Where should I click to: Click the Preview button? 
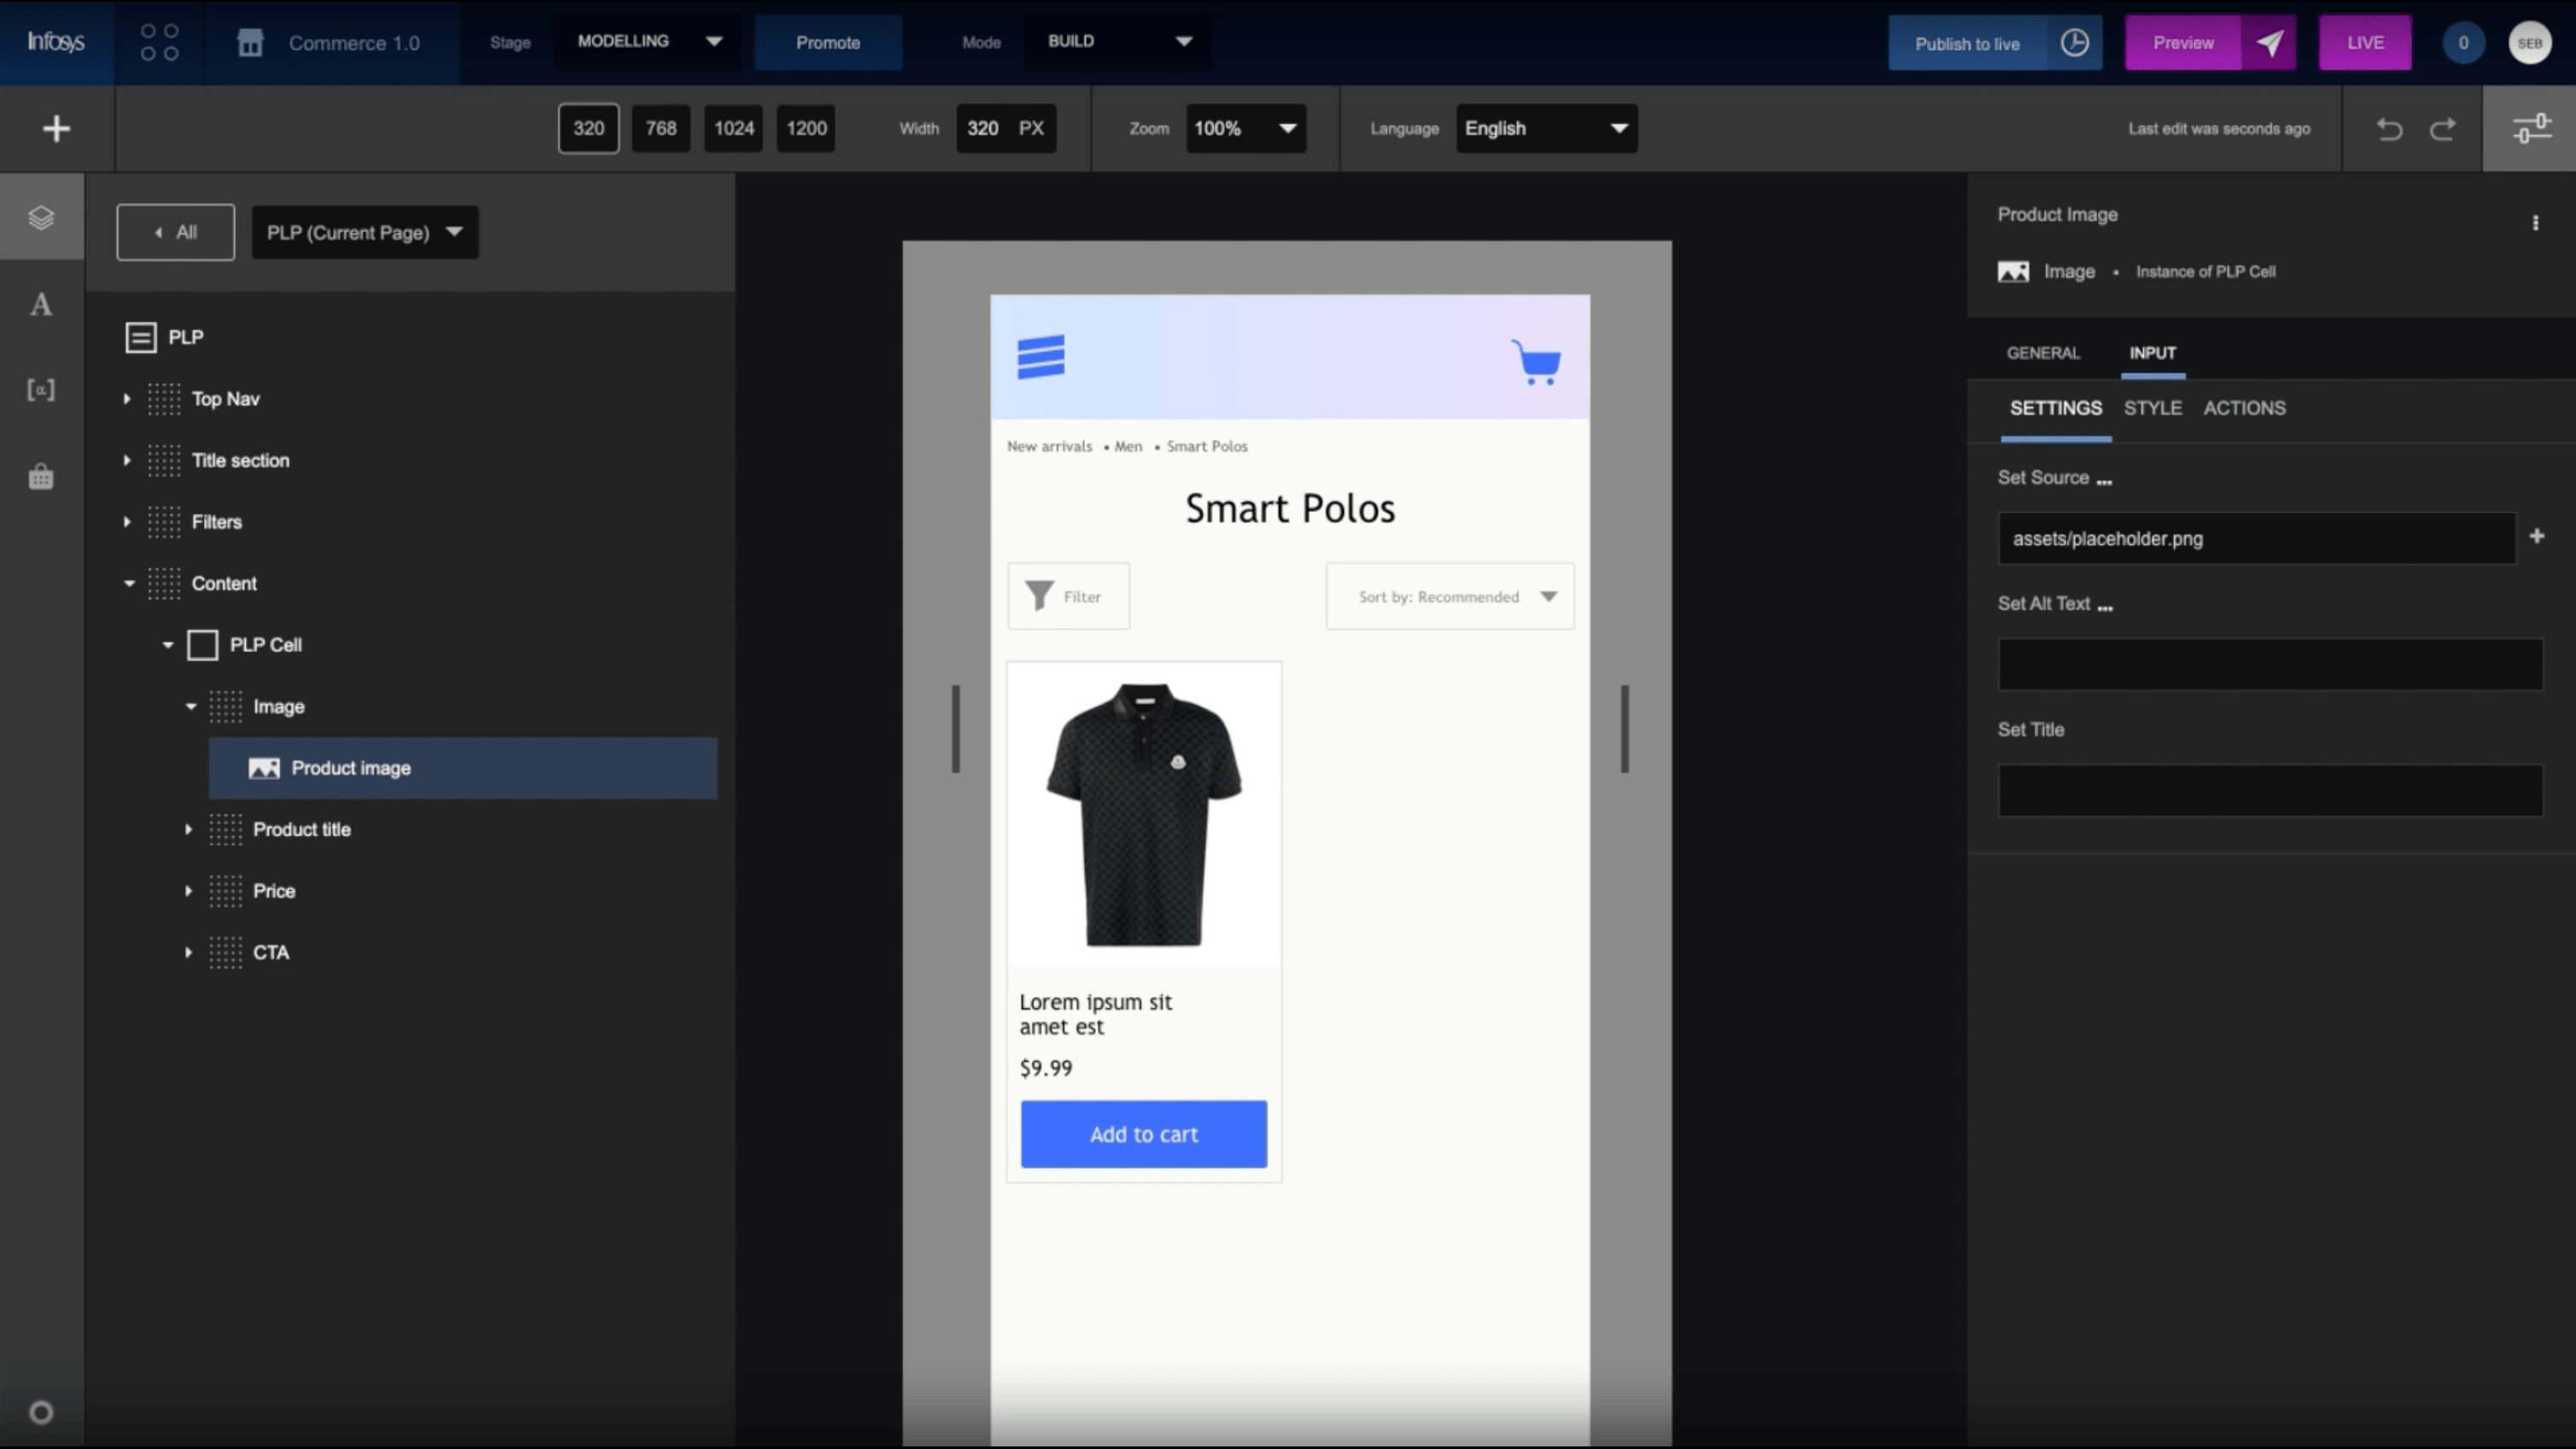[2183, 43]
